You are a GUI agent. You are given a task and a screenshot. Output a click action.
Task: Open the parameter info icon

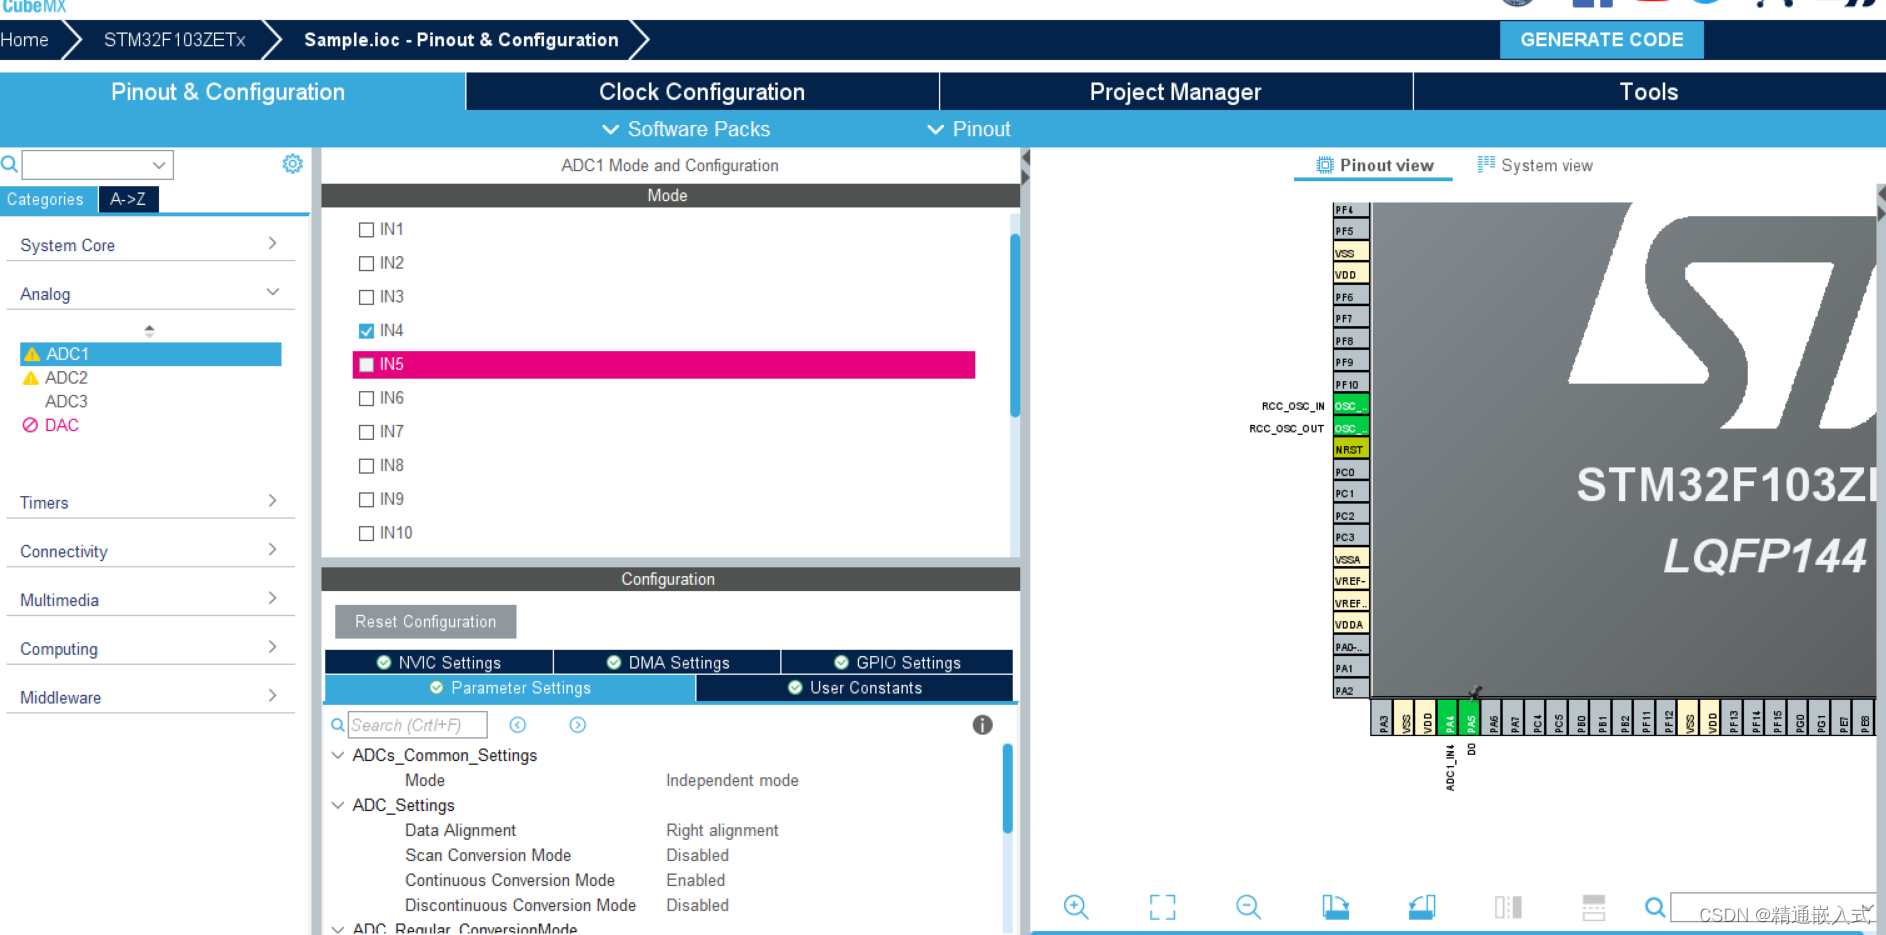(x=983, y=725)
